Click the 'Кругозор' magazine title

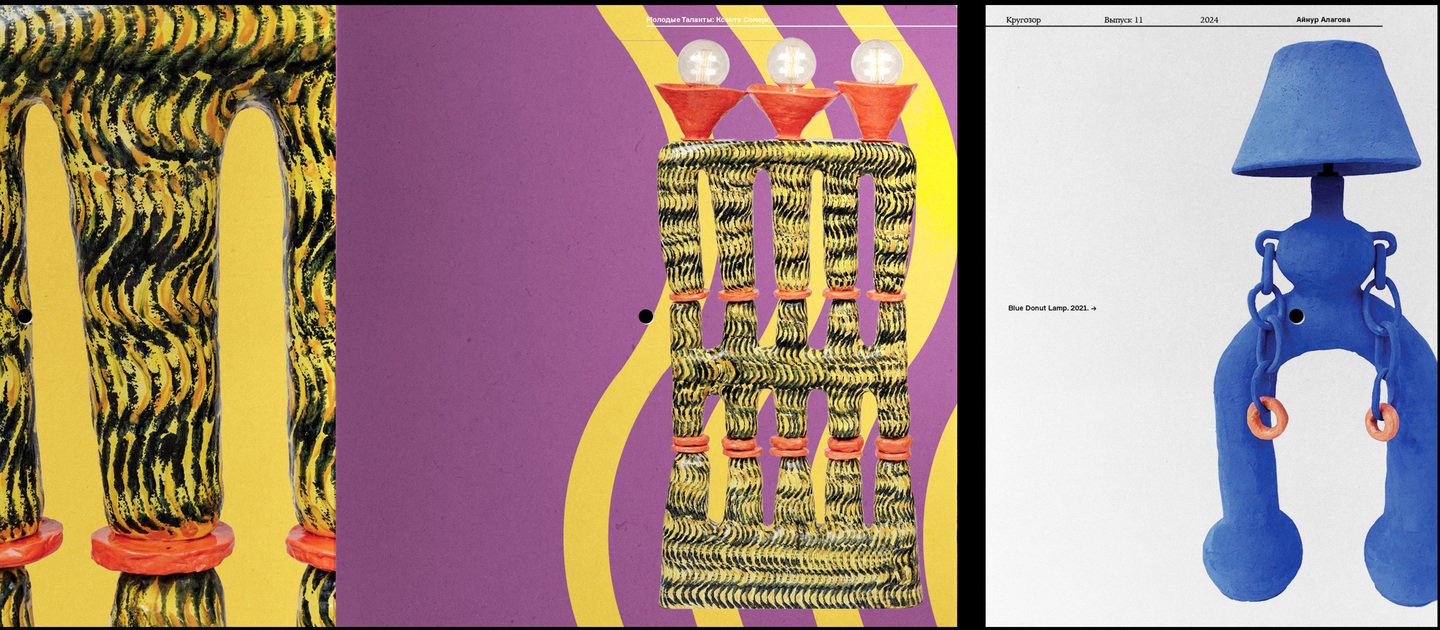[x=1023, y=19]
